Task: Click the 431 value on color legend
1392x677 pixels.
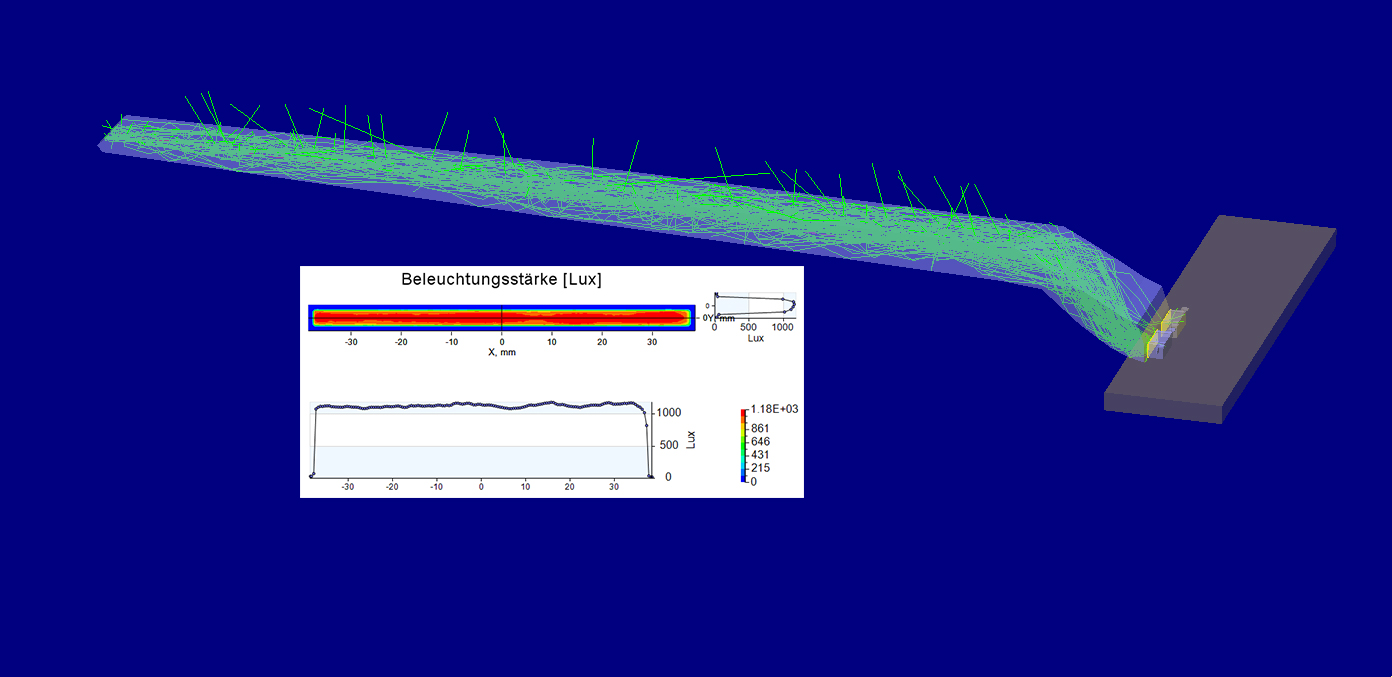Action: (760, 455)
